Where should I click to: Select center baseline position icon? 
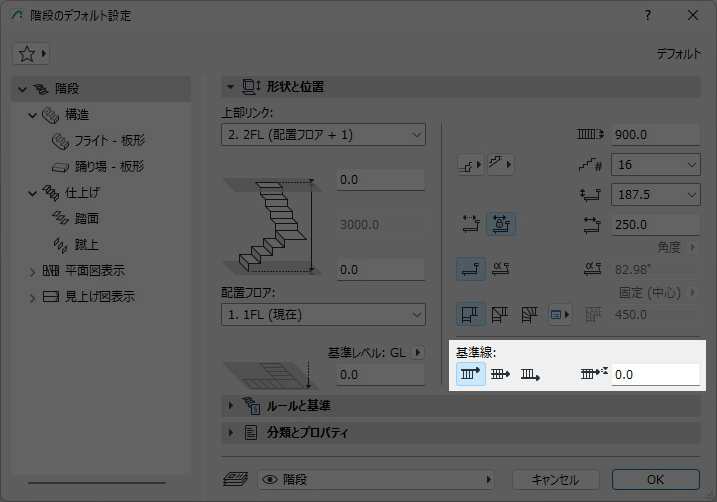[501, 375]
